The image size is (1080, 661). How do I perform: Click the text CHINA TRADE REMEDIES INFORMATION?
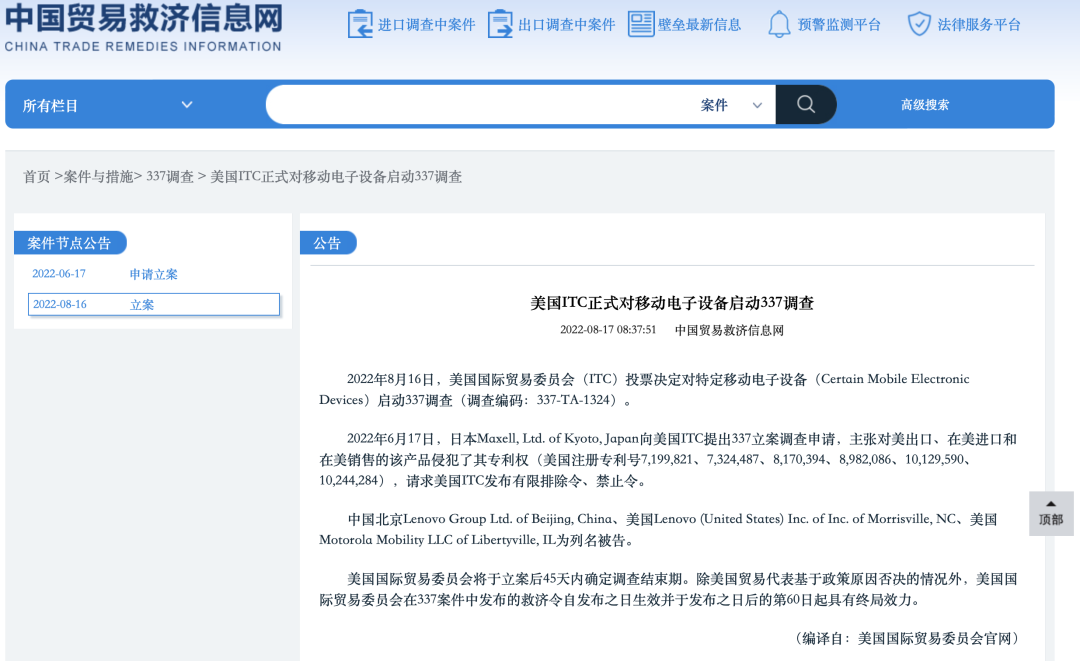[x=143, y=46]
